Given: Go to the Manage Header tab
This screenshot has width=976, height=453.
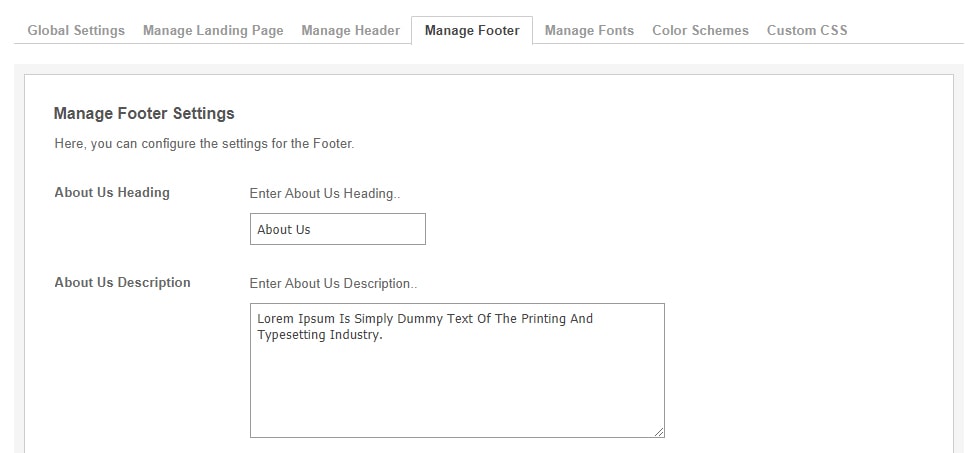Looking at the screenshot, I should click(350, 30).
